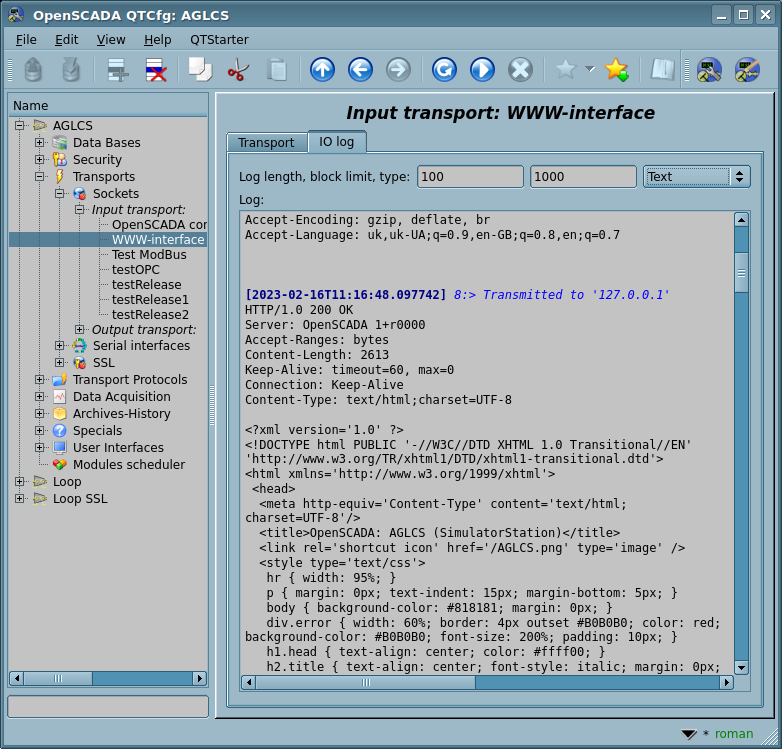This screenshot has width=782, height=749.
Task: Select testOPC input transport
Action: [x=135, y=269]
